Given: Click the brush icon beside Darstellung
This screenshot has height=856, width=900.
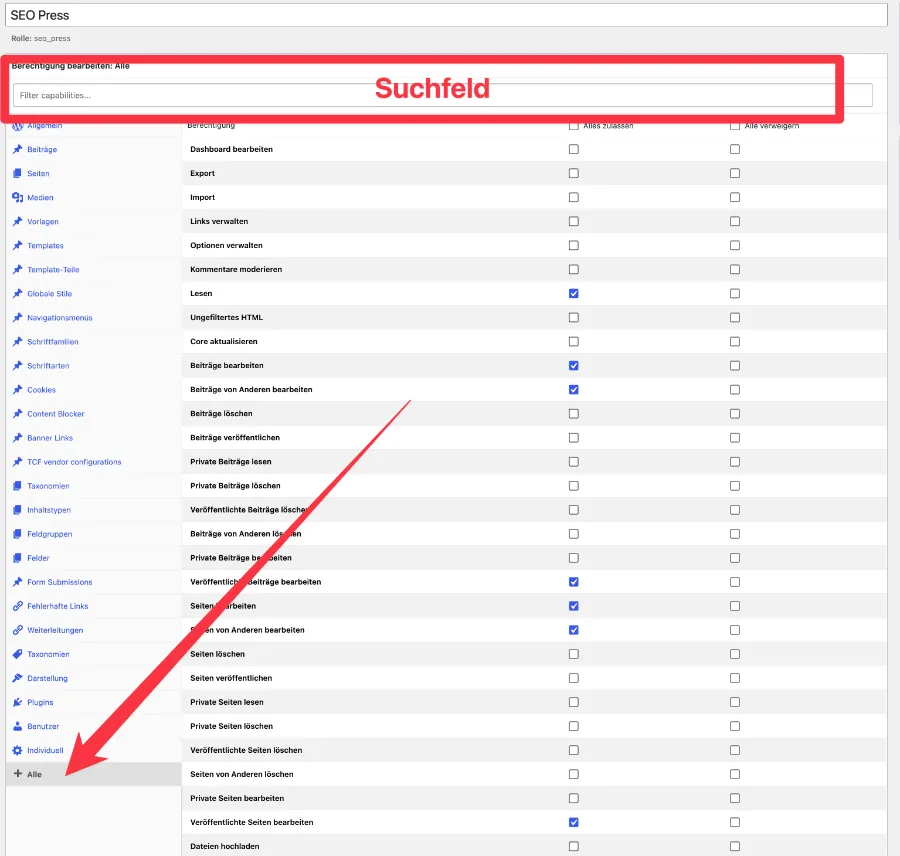Looking at the screenshot, I should (17, 678).
